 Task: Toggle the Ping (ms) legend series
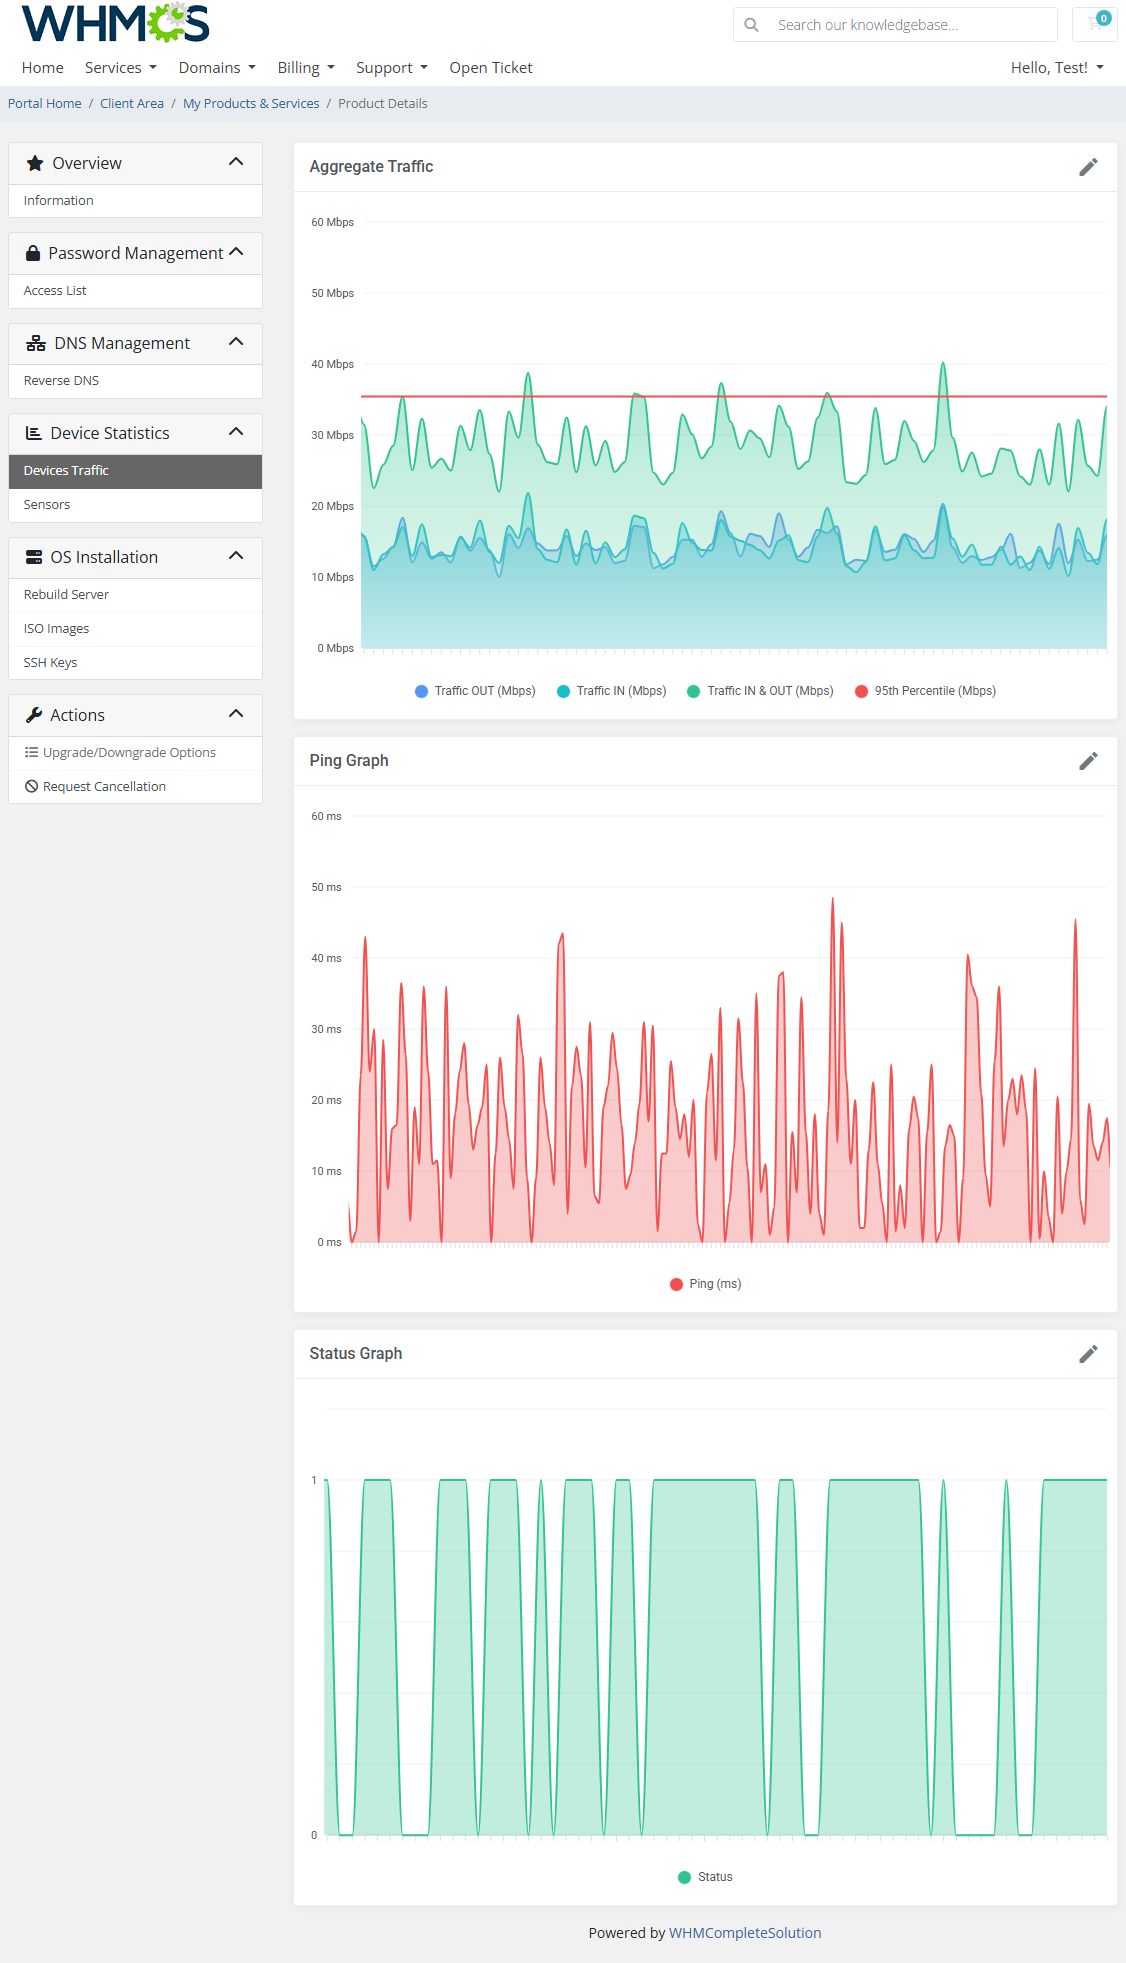coord(705,1284)
